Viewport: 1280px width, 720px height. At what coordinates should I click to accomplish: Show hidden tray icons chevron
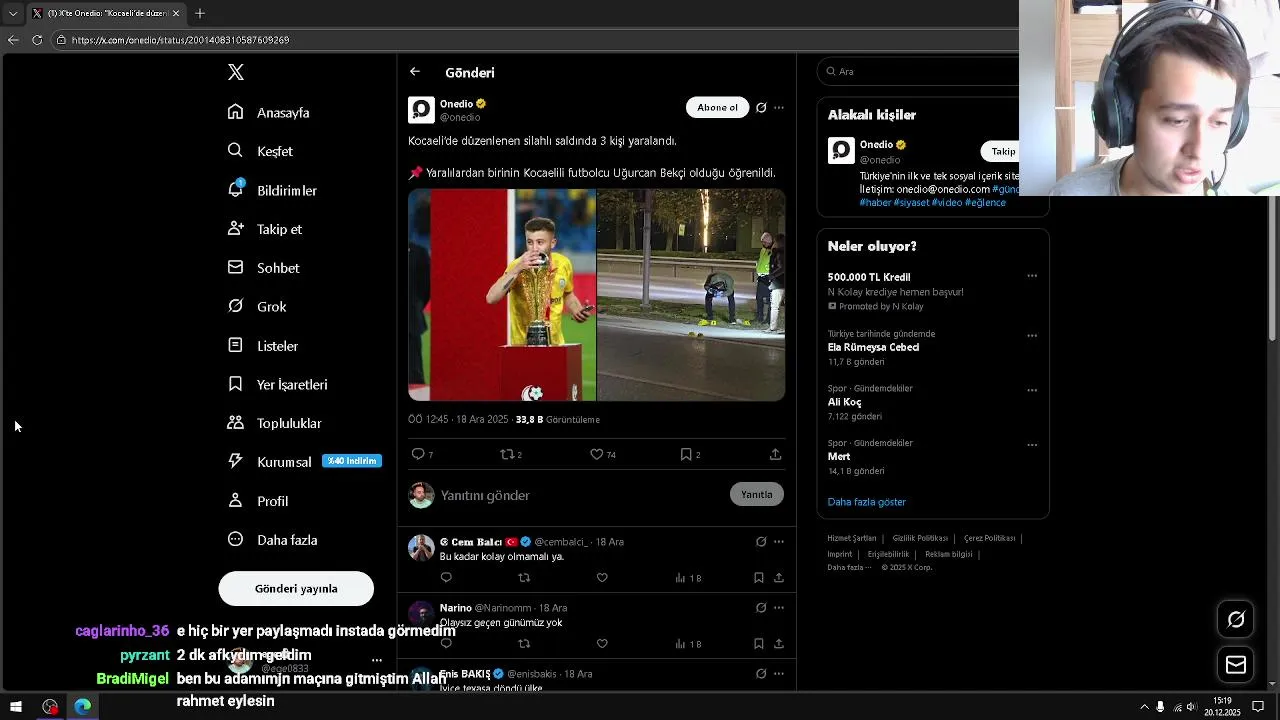pyautogui.click(x=1144, y=707)
